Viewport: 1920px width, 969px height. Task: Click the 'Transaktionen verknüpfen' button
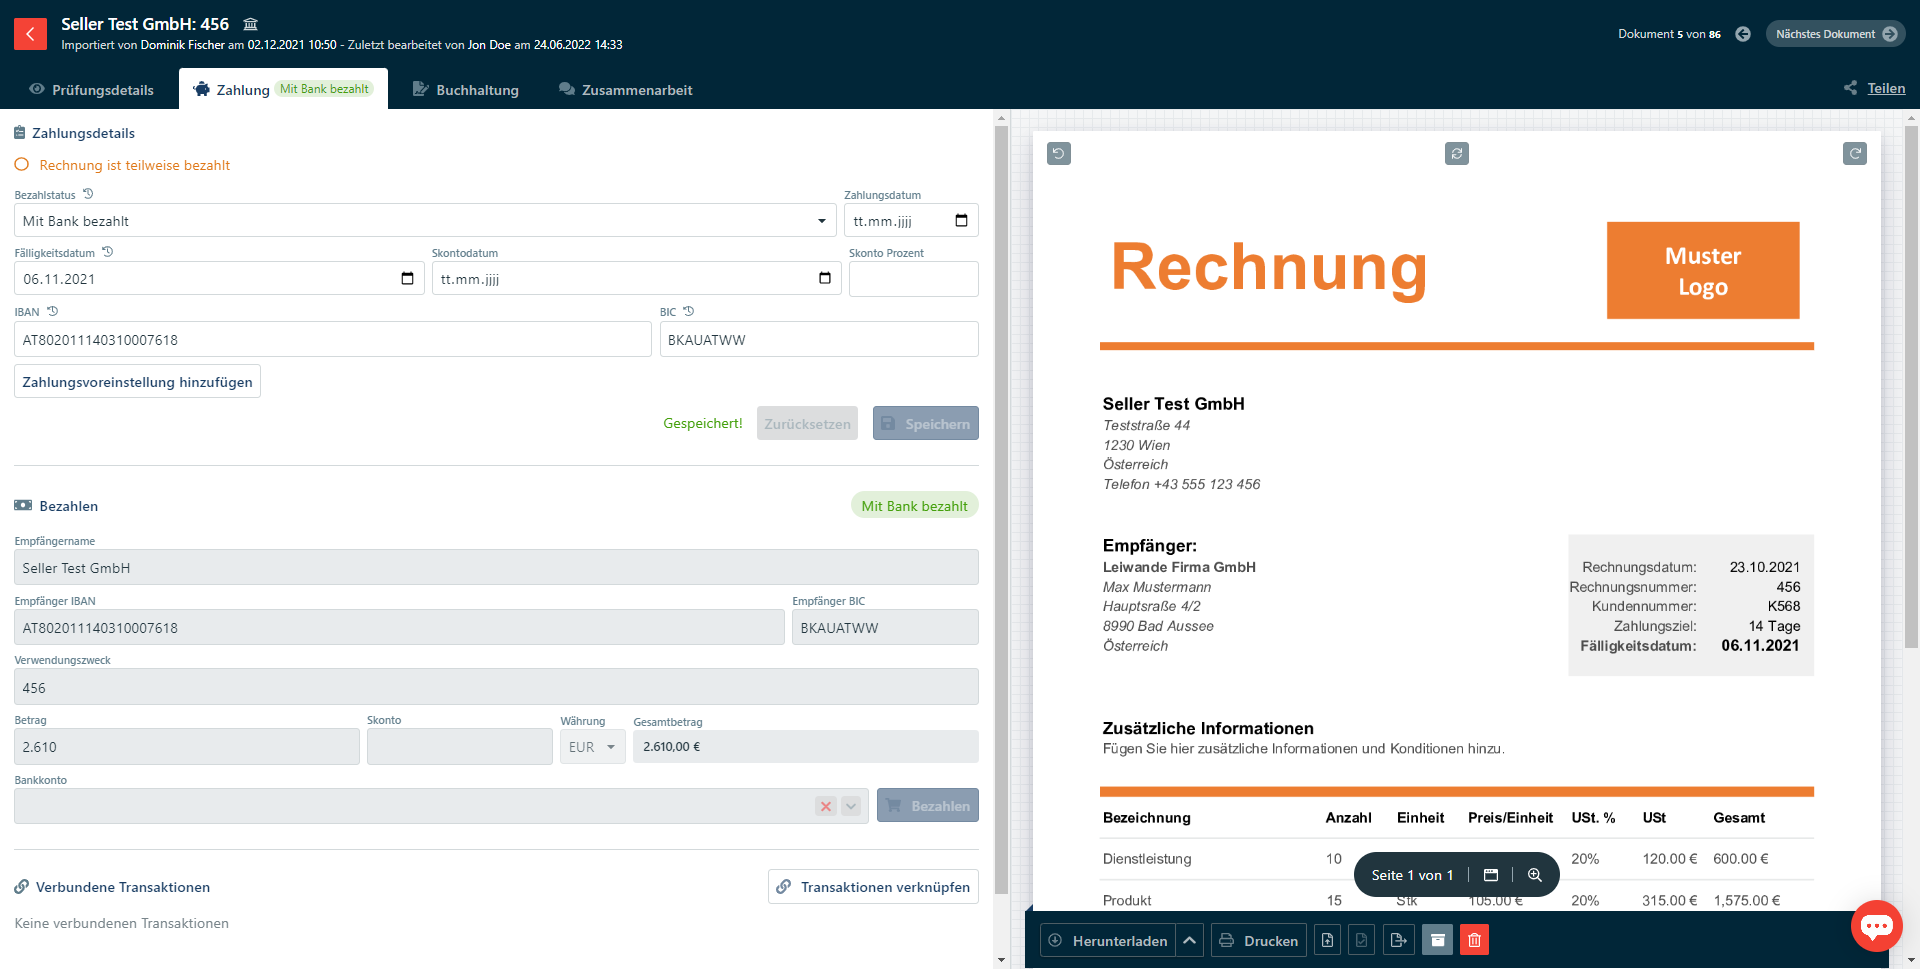[873, 887]
